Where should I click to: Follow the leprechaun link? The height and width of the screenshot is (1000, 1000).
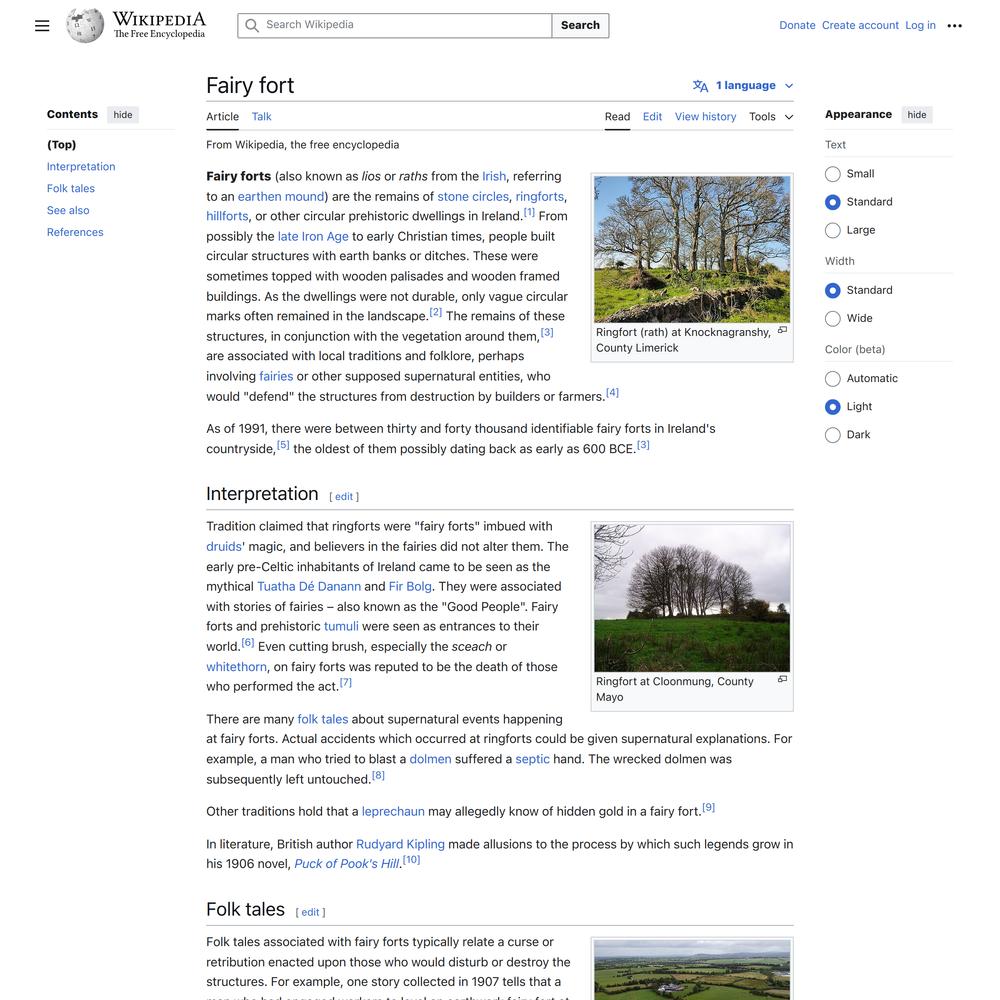393,812
